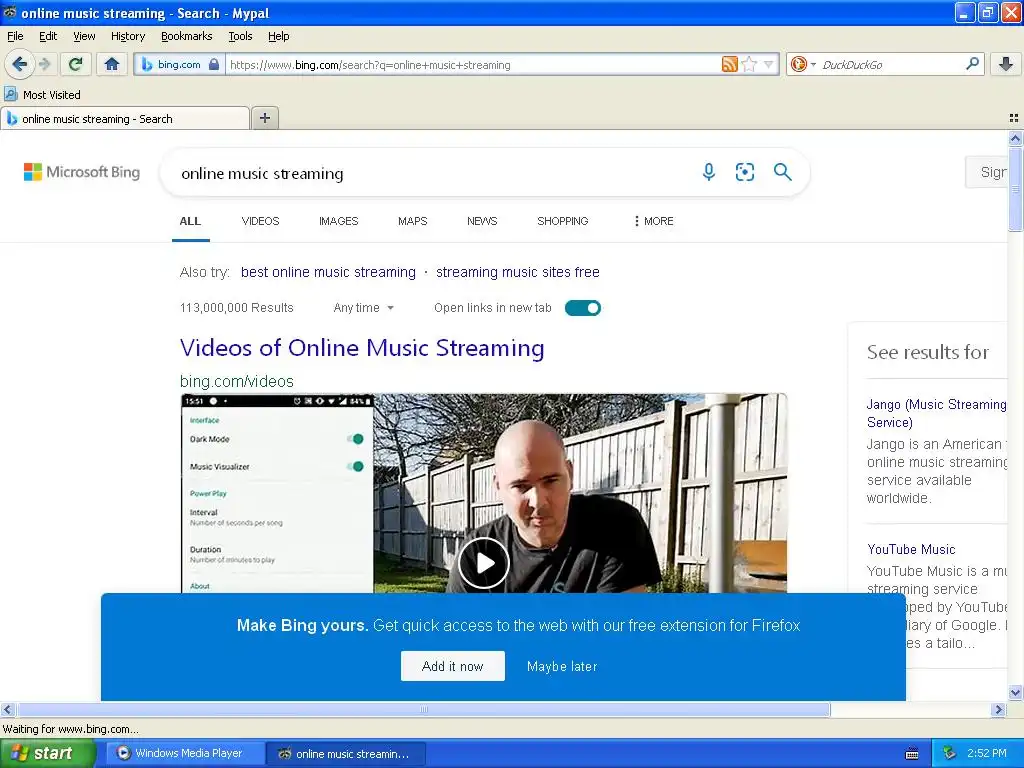
Task: Start voice search with the microphone icon
Action: pyautogui.click(x=709, y=172)
